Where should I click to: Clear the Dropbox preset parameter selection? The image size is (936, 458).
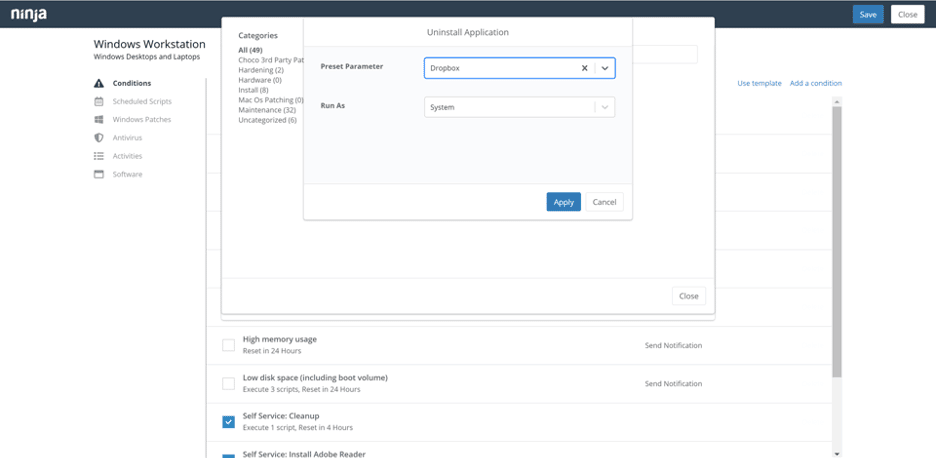coord(585,68)
